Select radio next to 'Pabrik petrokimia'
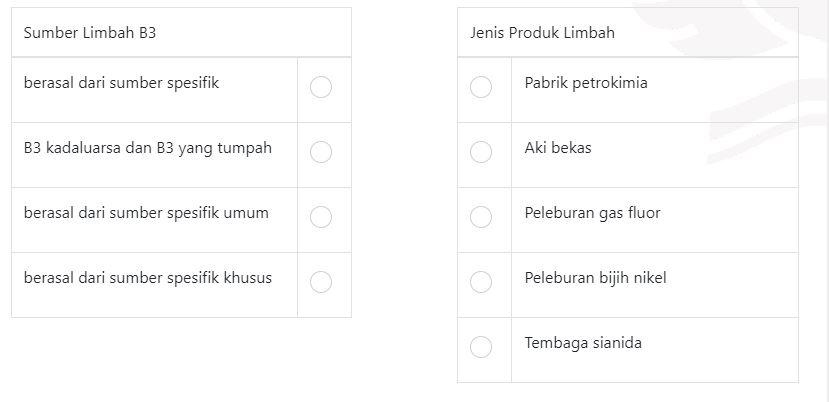 (x=481, y=87)
